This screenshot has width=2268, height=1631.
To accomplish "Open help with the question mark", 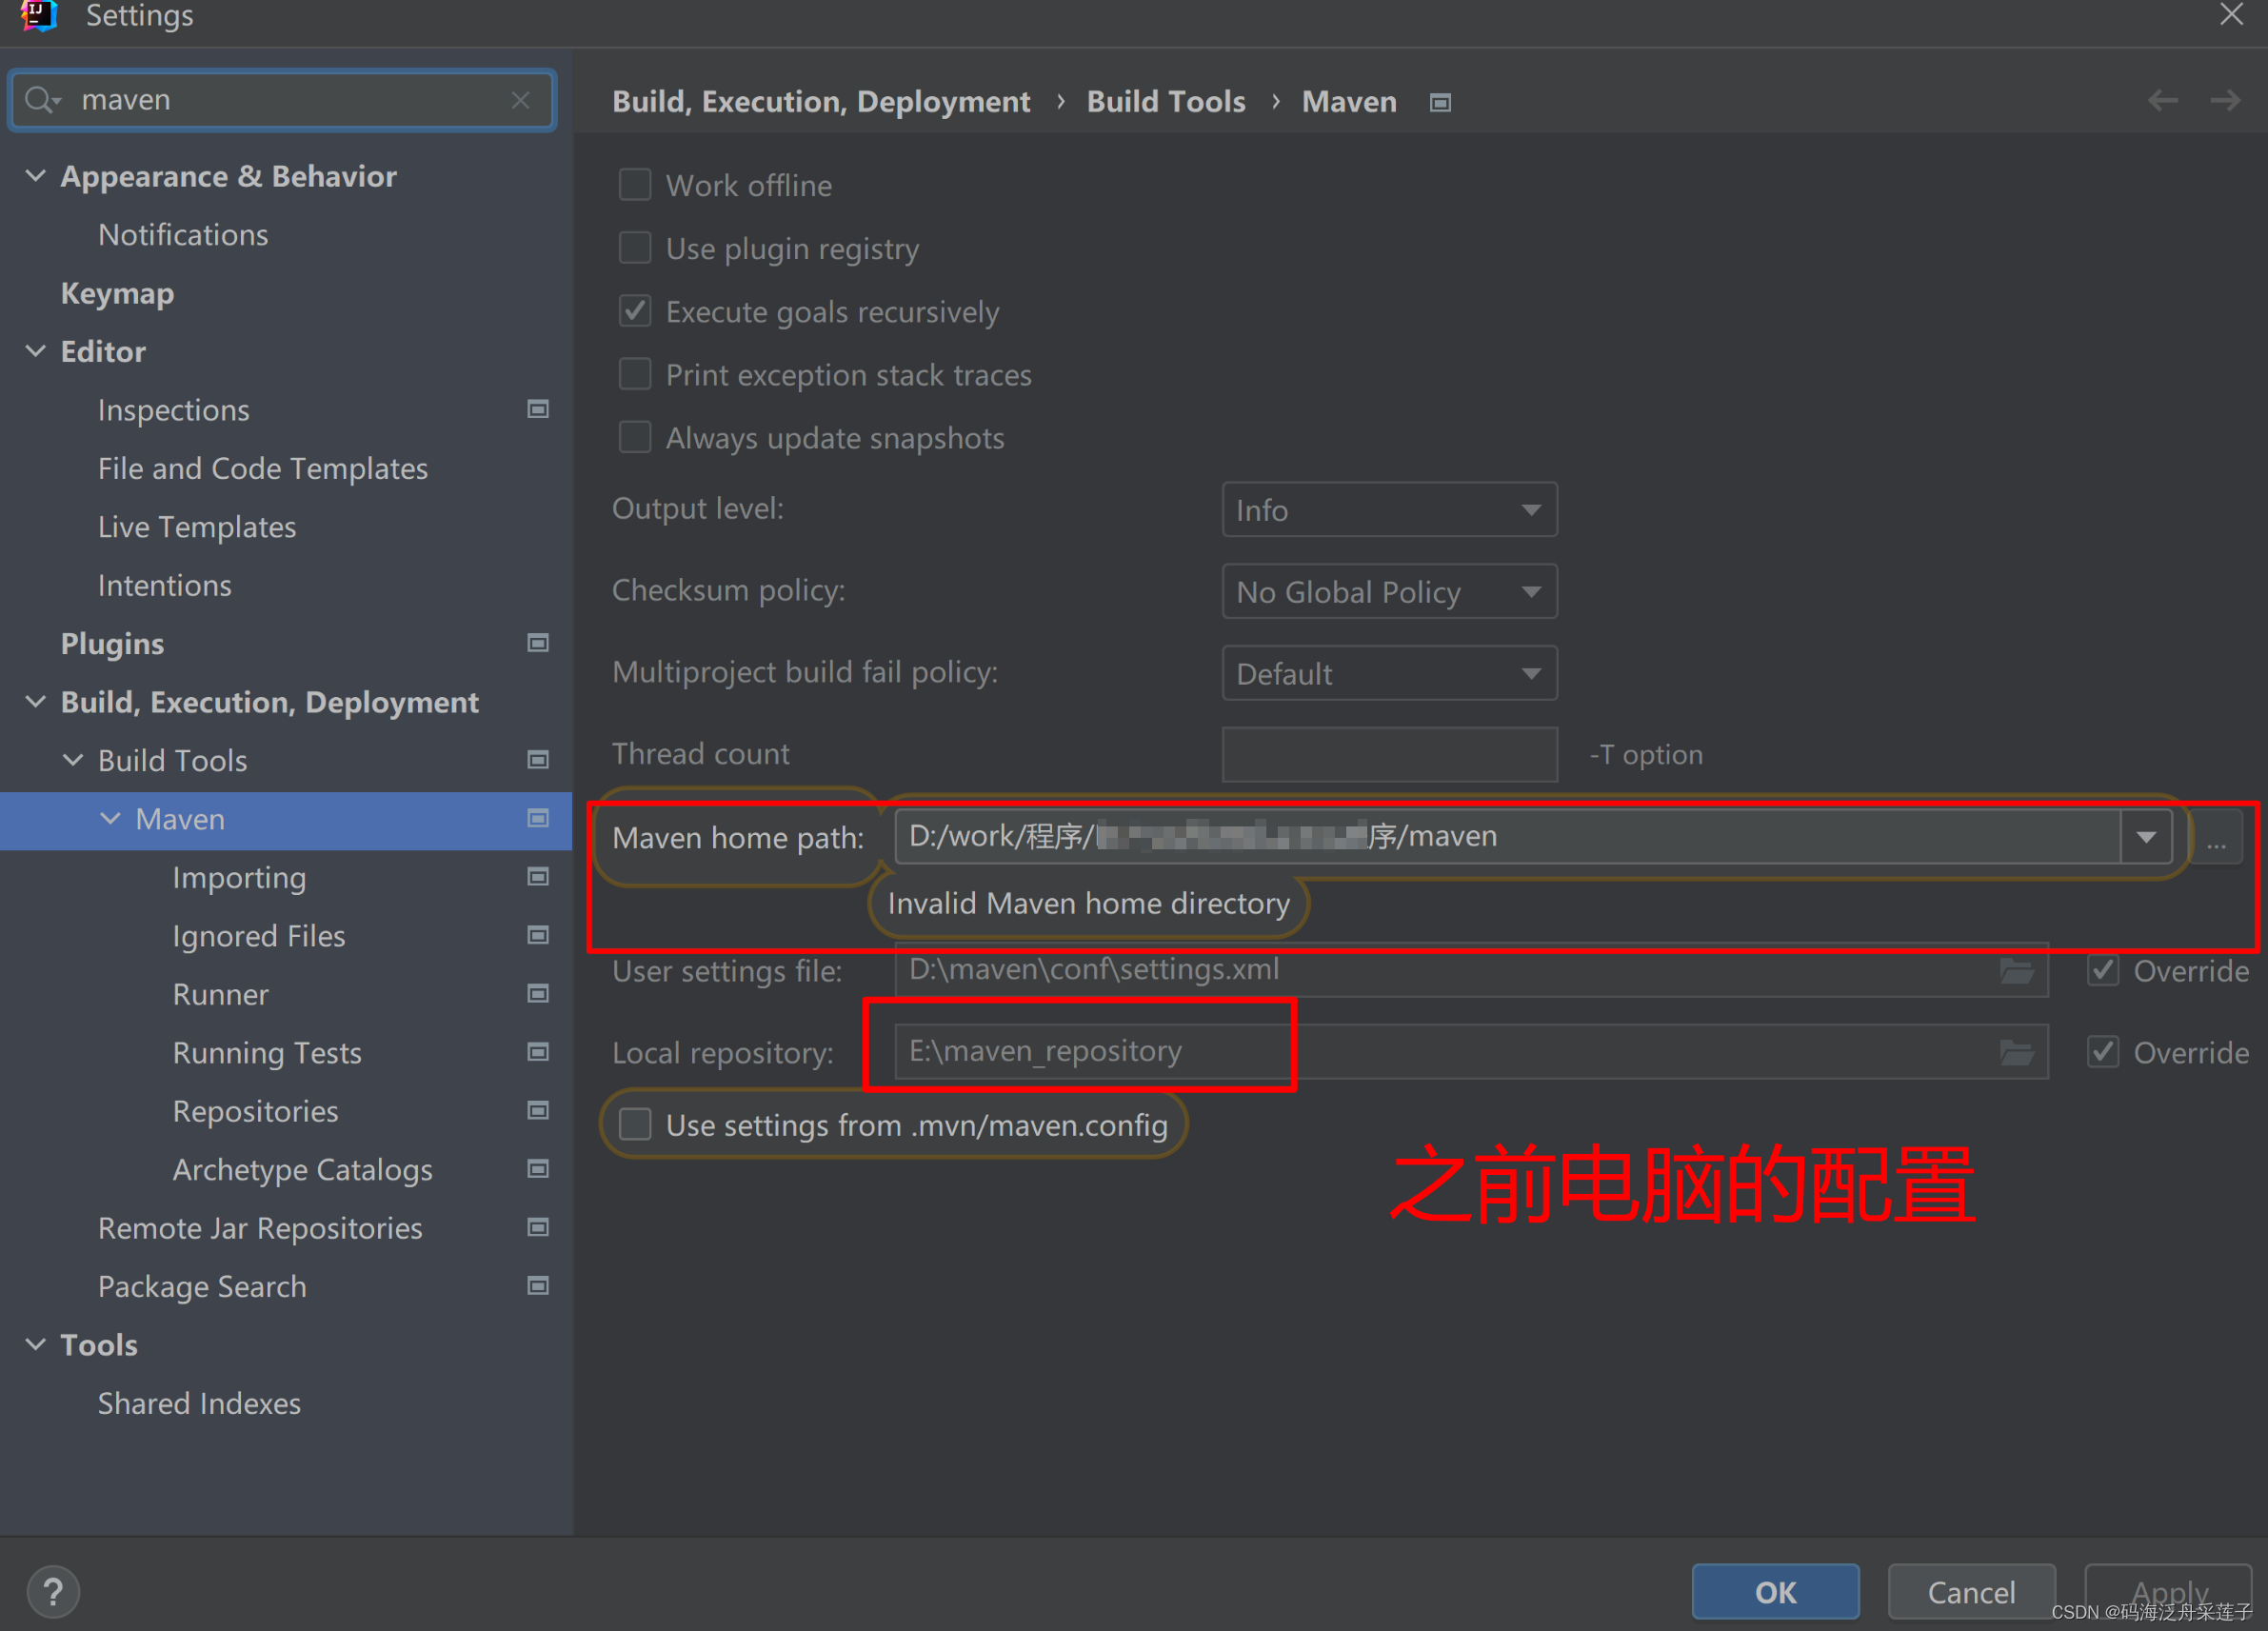I will tap(53, 1592).
